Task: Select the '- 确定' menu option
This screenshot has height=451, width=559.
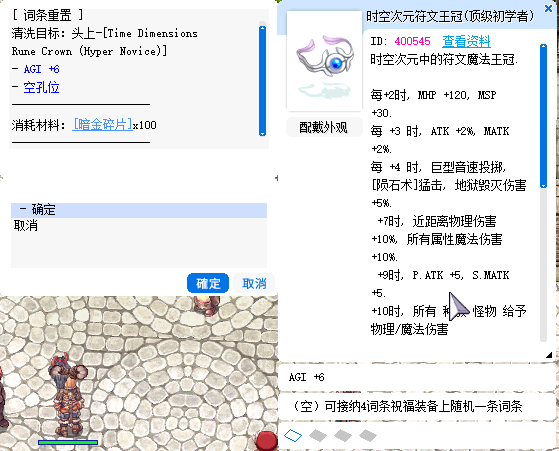Action: pyautogui.click(x=139, y=210)
